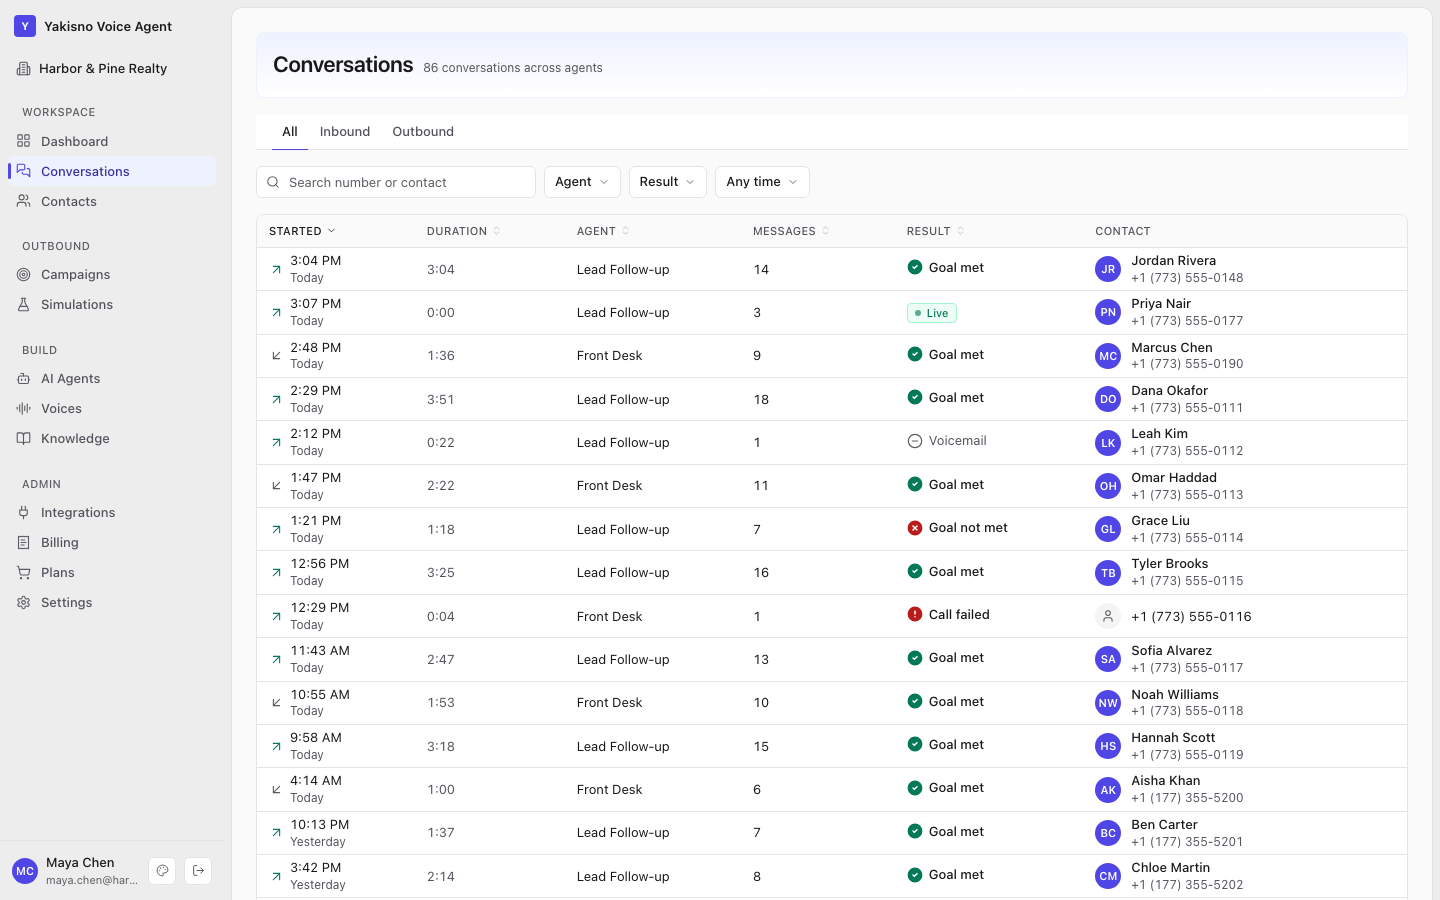The height and width of the screenshot is (900, 1440).
Task: Click the Knowledge book icon
Action: [24, 439]
